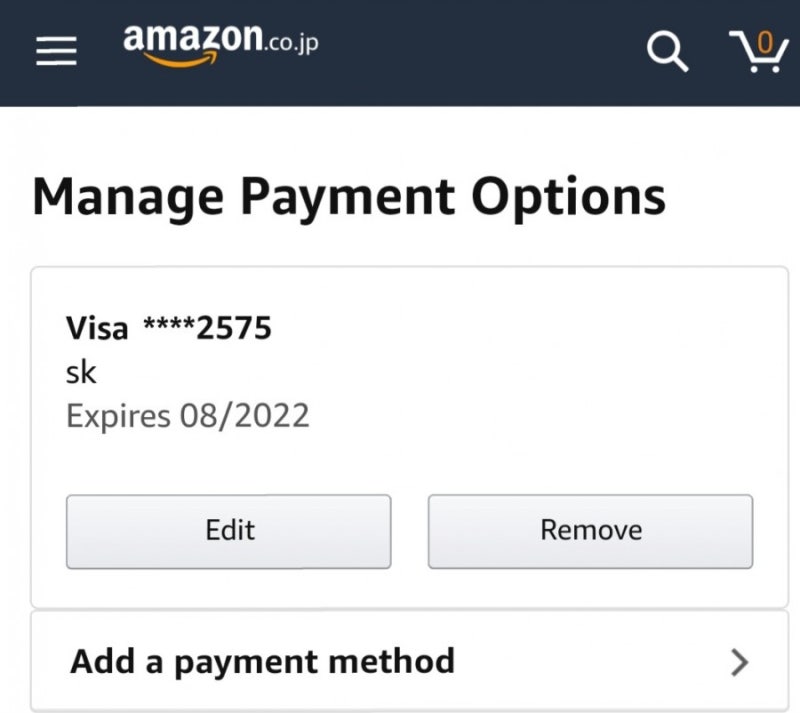Click the word Visa on the card
The width and height of the screenshot is (800, 713).
97,327
